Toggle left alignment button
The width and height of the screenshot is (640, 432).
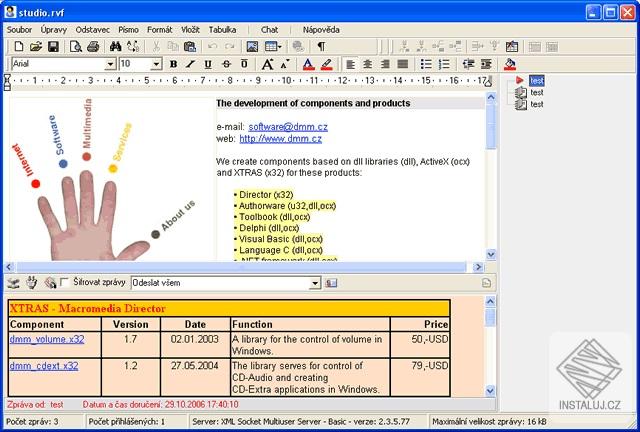click(x=350, y=64)
